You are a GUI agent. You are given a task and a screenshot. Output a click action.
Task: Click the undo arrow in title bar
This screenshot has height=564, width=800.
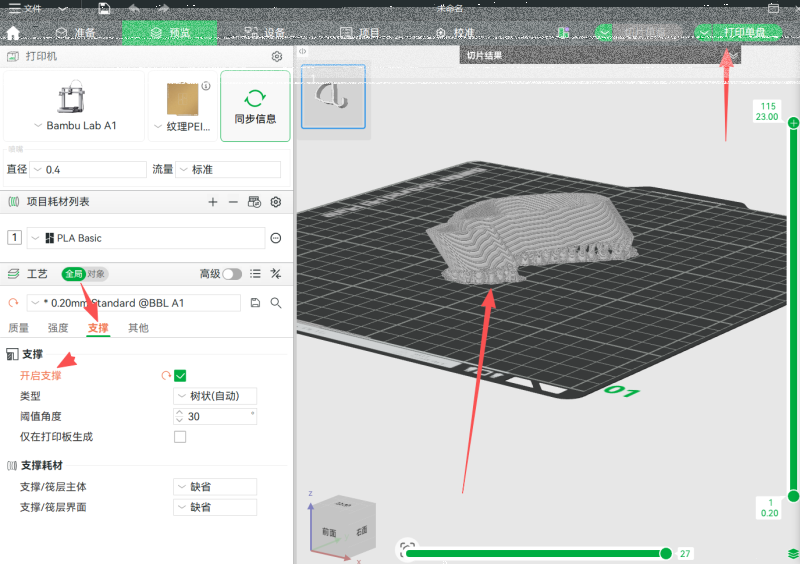pyautogui.click(x=134, y=8)
